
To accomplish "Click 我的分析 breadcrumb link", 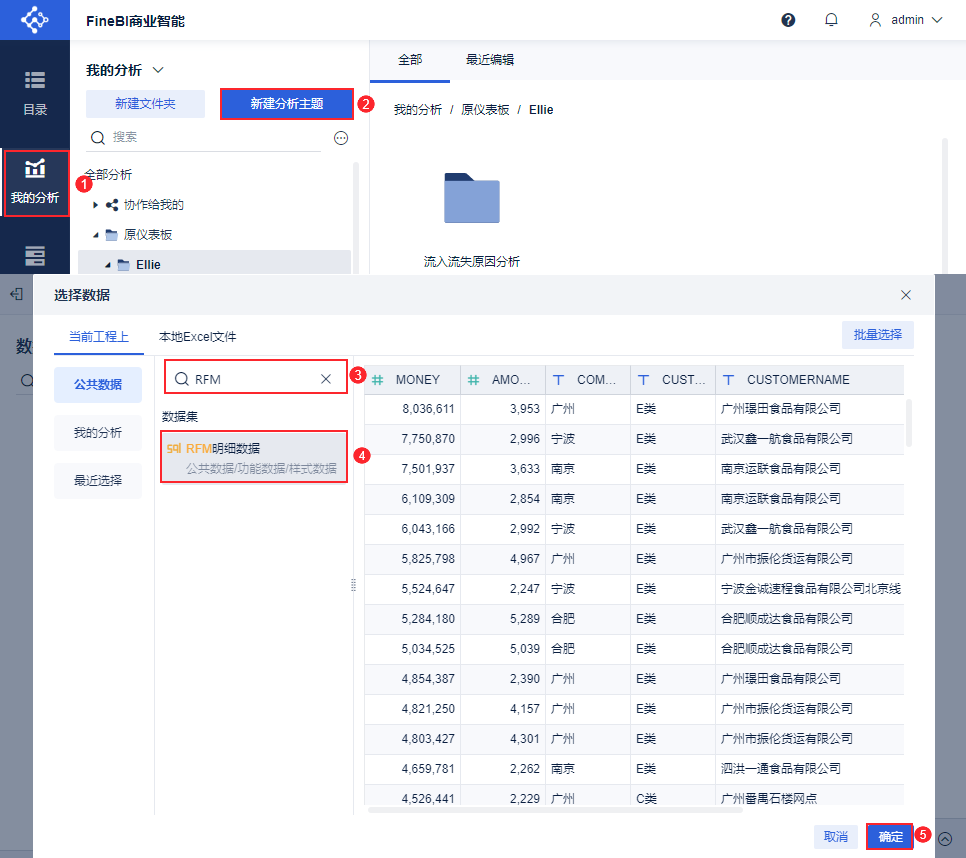I will (418, 110).
